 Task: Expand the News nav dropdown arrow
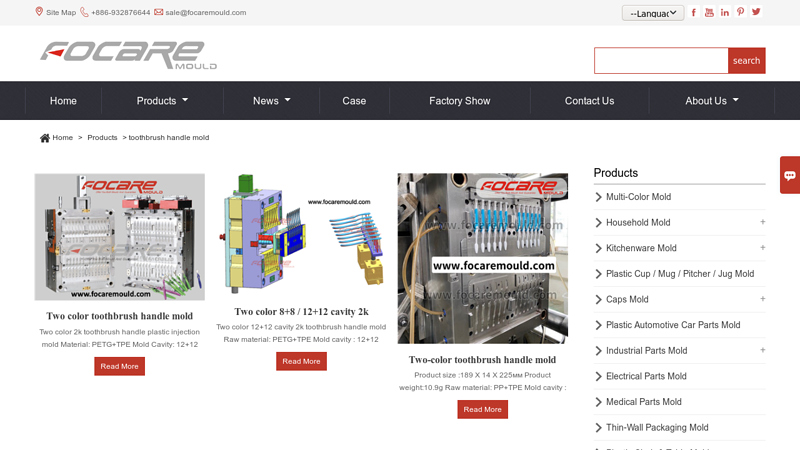click(287, 100)
